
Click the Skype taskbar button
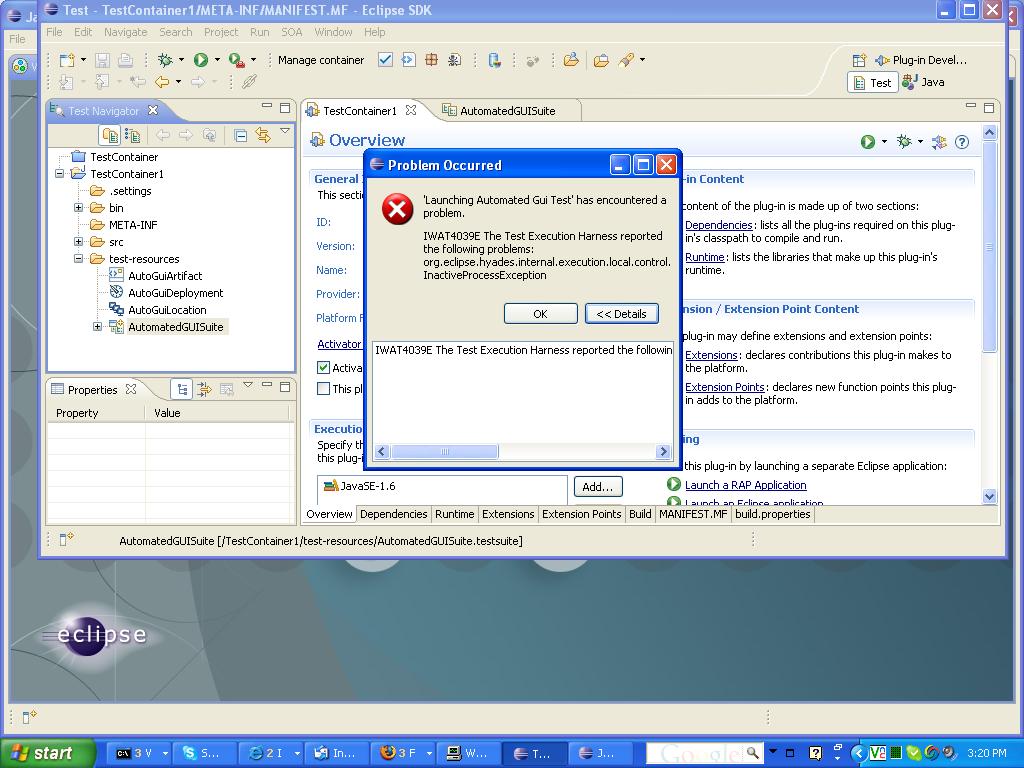(x=204, y=753)
